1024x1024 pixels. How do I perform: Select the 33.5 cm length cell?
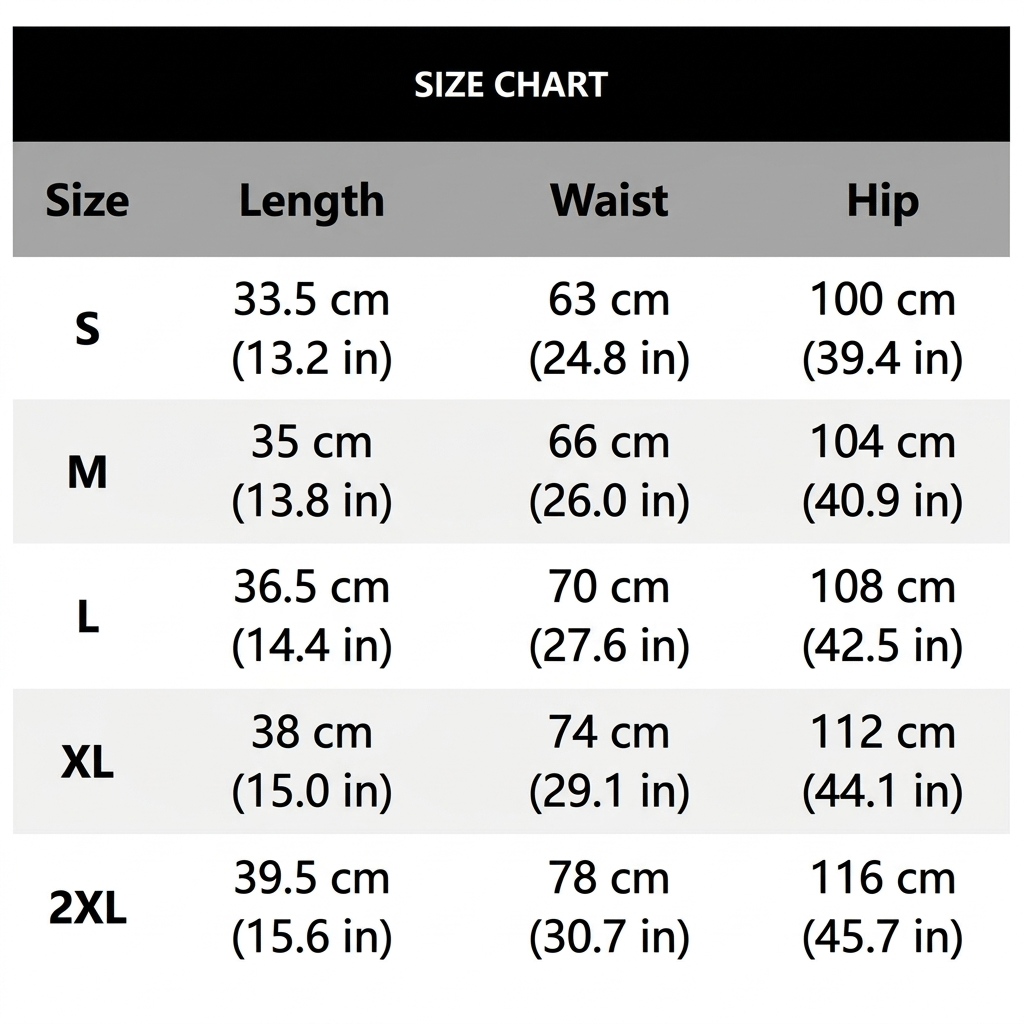312,328
